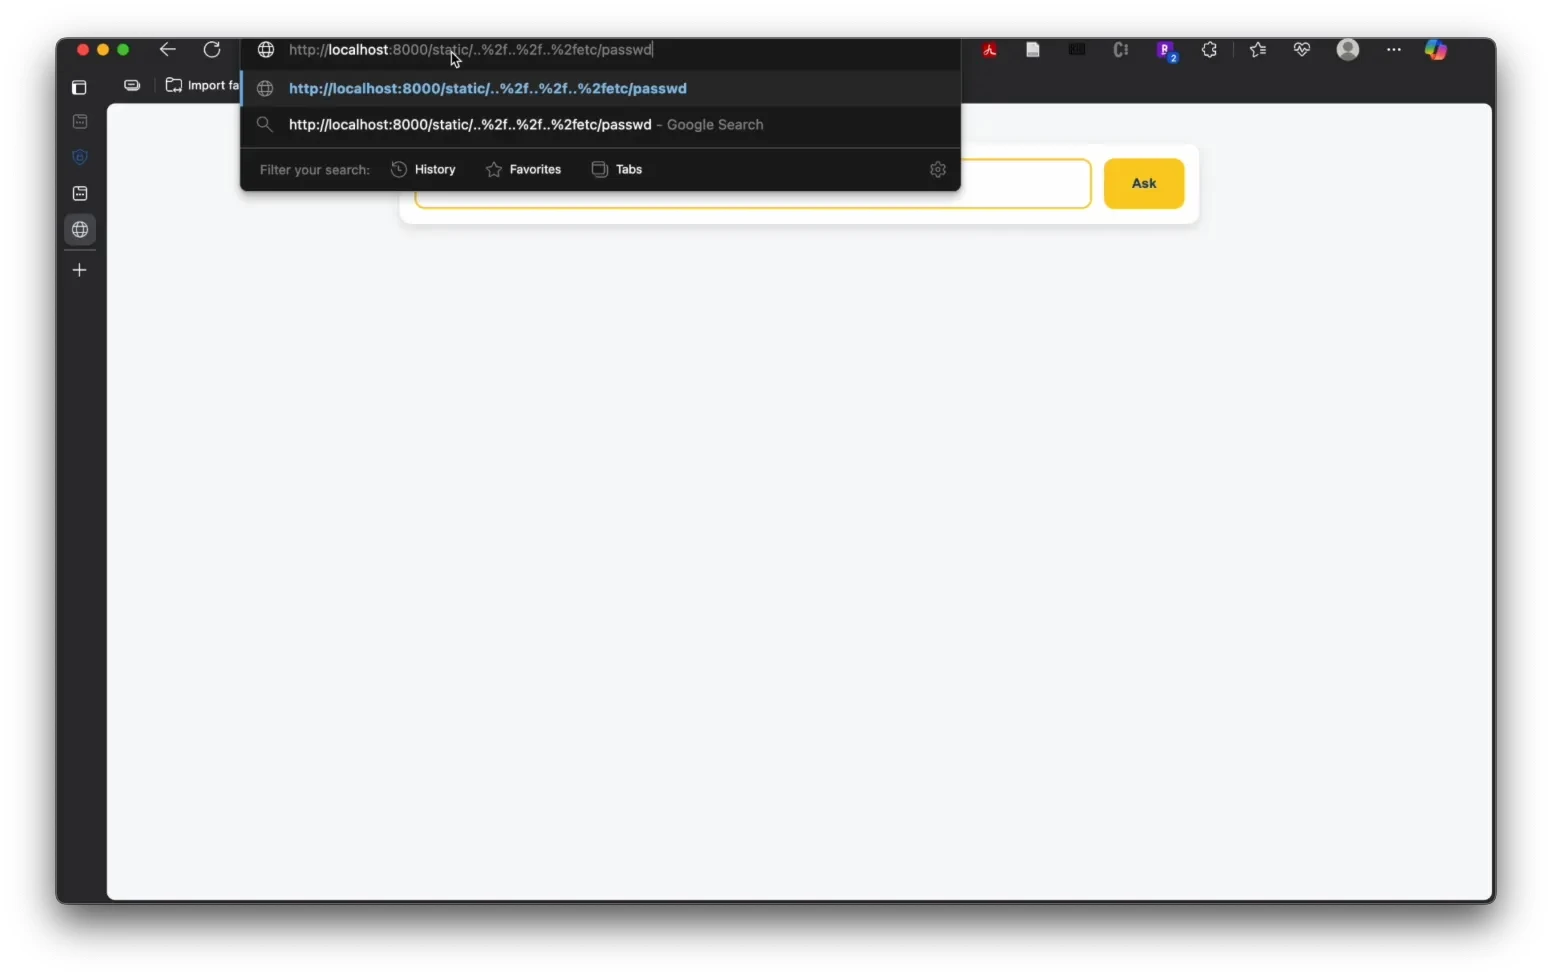Click the yellow Ask button
Screen dimensions: 1552x978
point(1144,184)
